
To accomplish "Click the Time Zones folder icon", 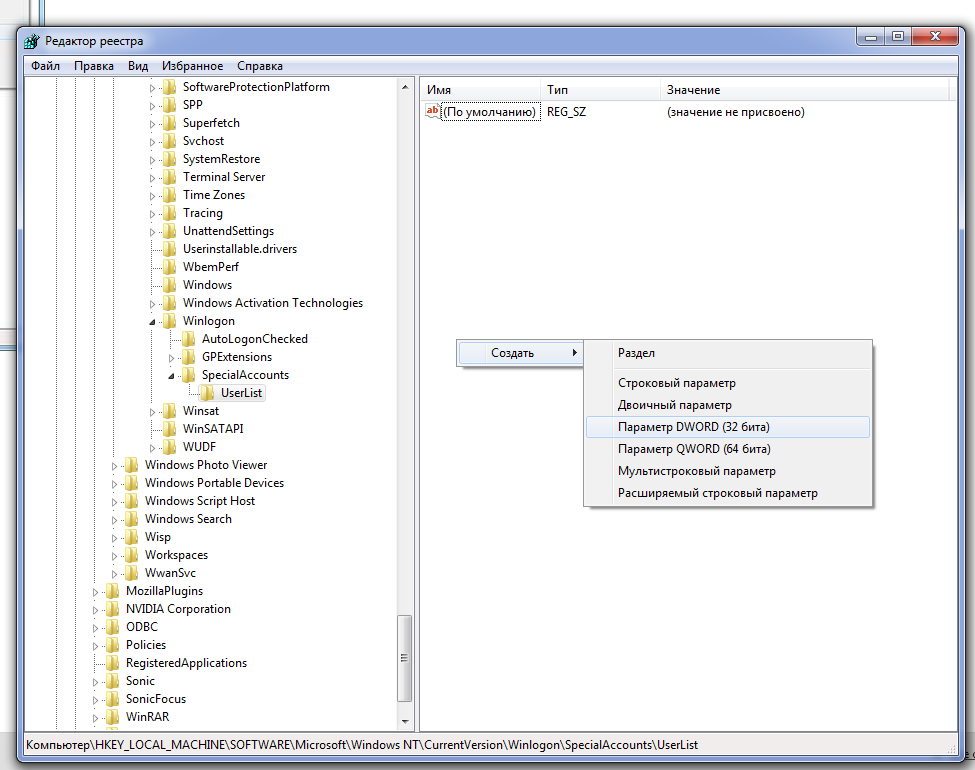I will tap(170, 195).
